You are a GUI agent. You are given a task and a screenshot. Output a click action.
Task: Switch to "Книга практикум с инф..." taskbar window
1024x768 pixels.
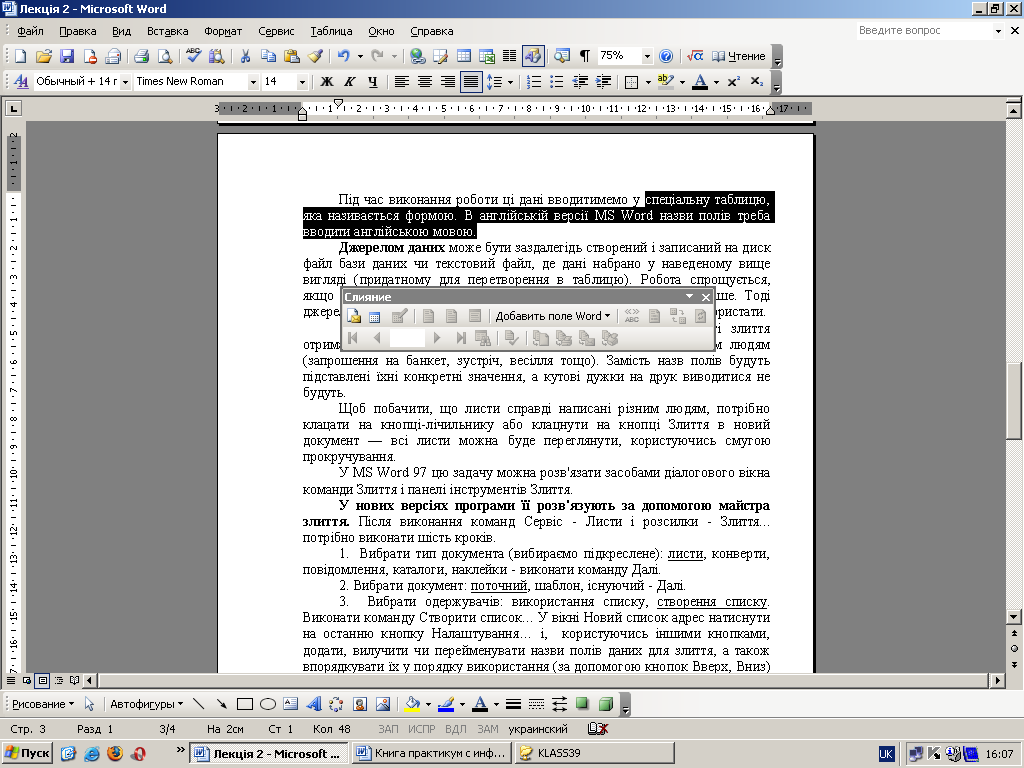431,754
